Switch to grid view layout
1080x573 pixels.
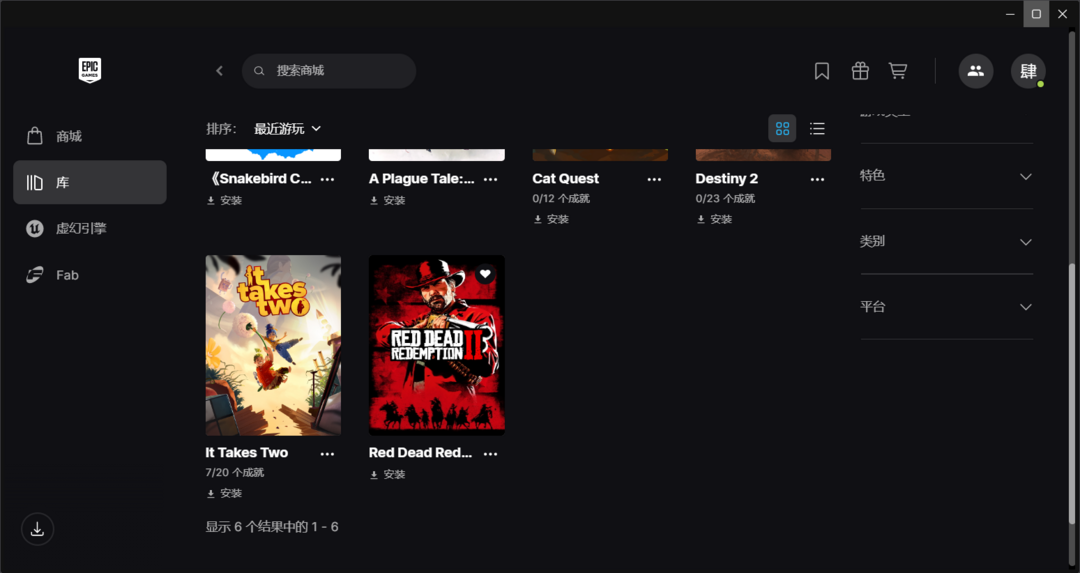[x=782, y=128]
